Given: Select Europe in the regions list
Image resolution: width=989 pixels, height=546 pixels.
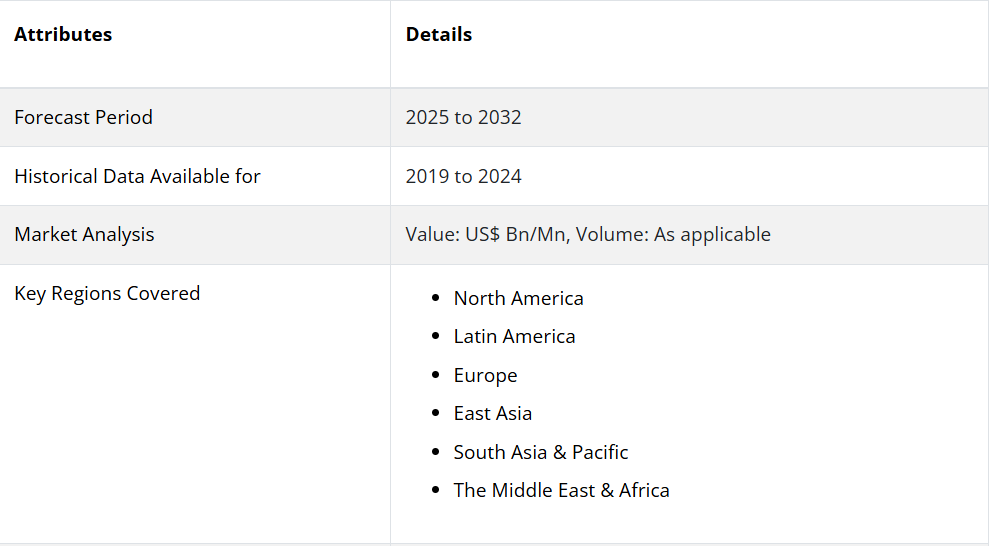Looking at the screenshot, I should tap(485, 376).
